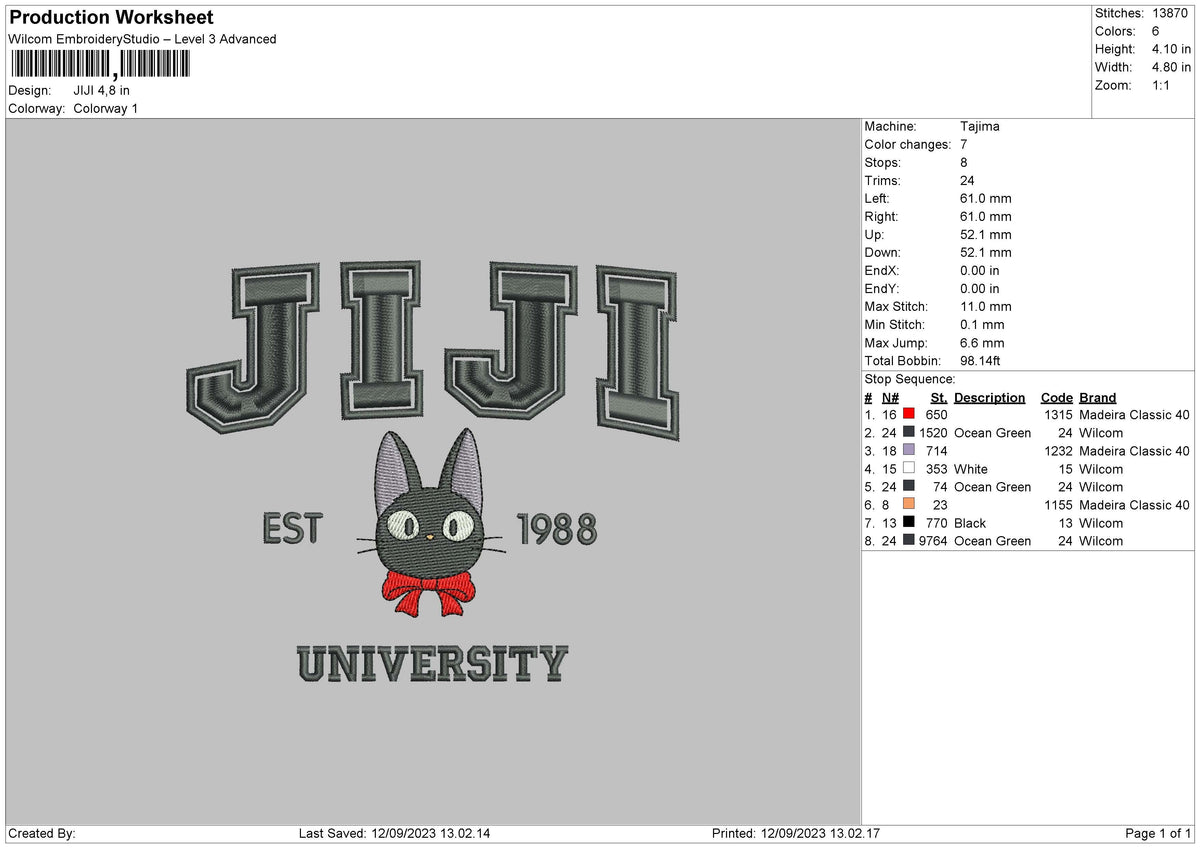Click the Description column header

pos(989,397)
